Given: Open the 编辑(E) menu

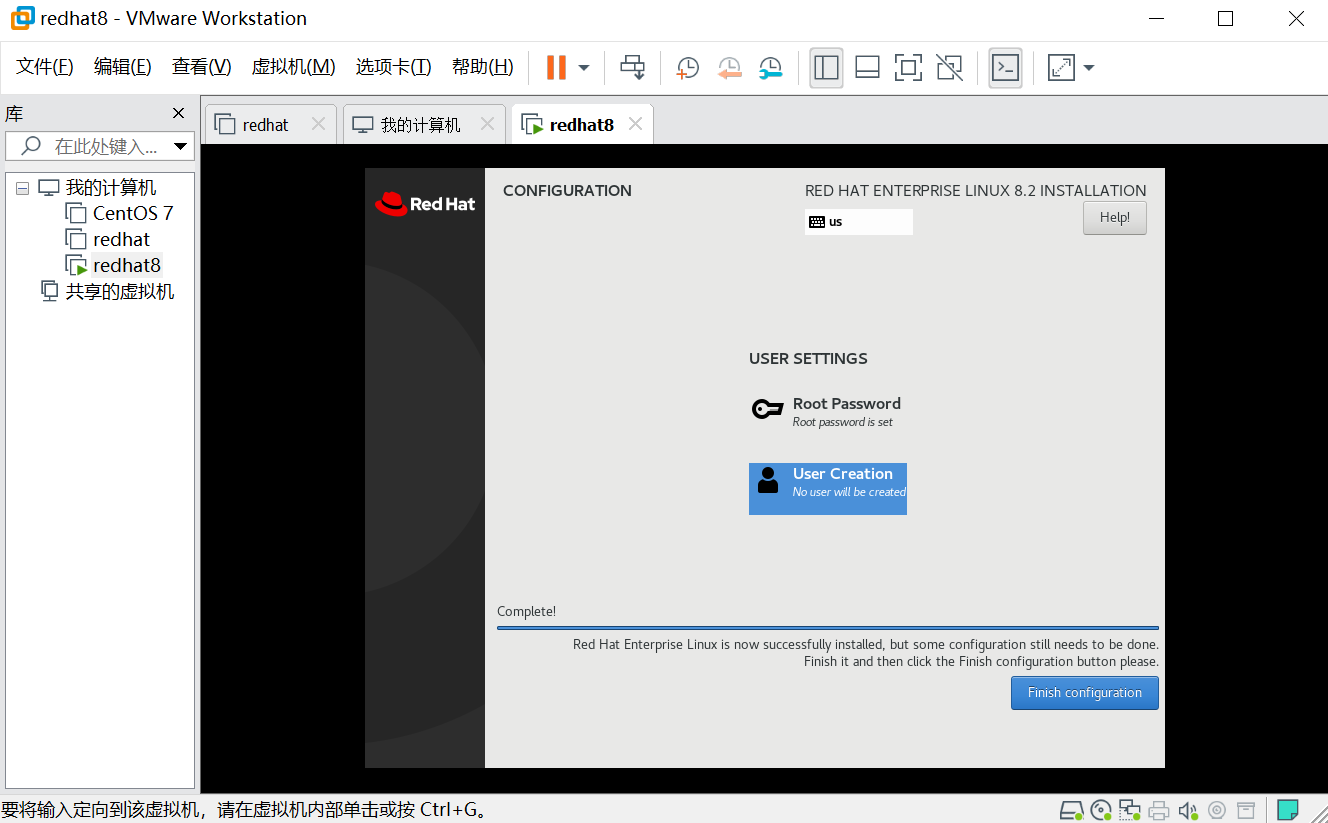Looking at the screenshot, I should pyautogui.click(x=122, y=67).
